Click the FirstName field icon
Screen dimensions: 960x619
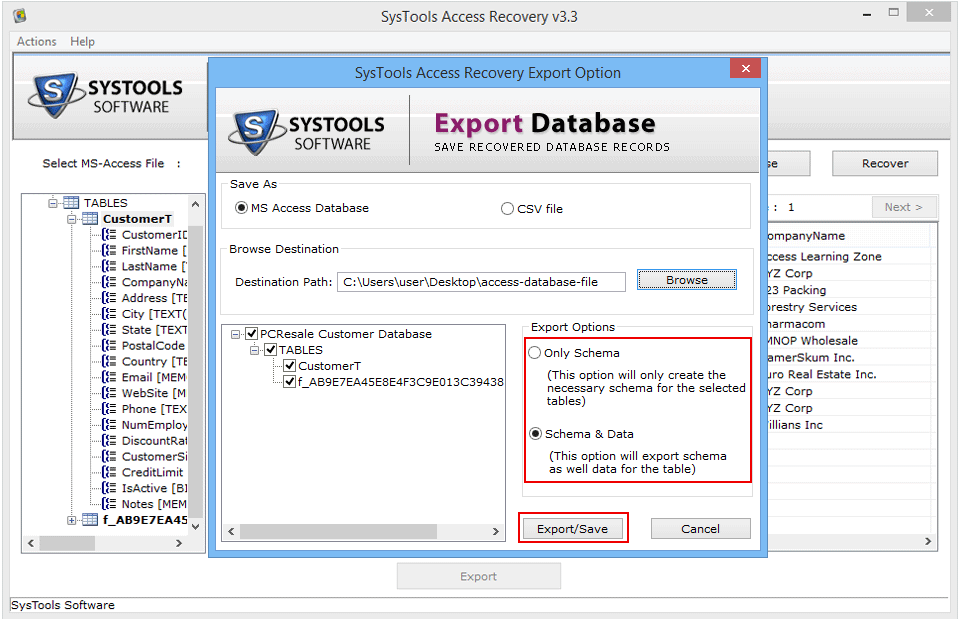tap(109, 250)
